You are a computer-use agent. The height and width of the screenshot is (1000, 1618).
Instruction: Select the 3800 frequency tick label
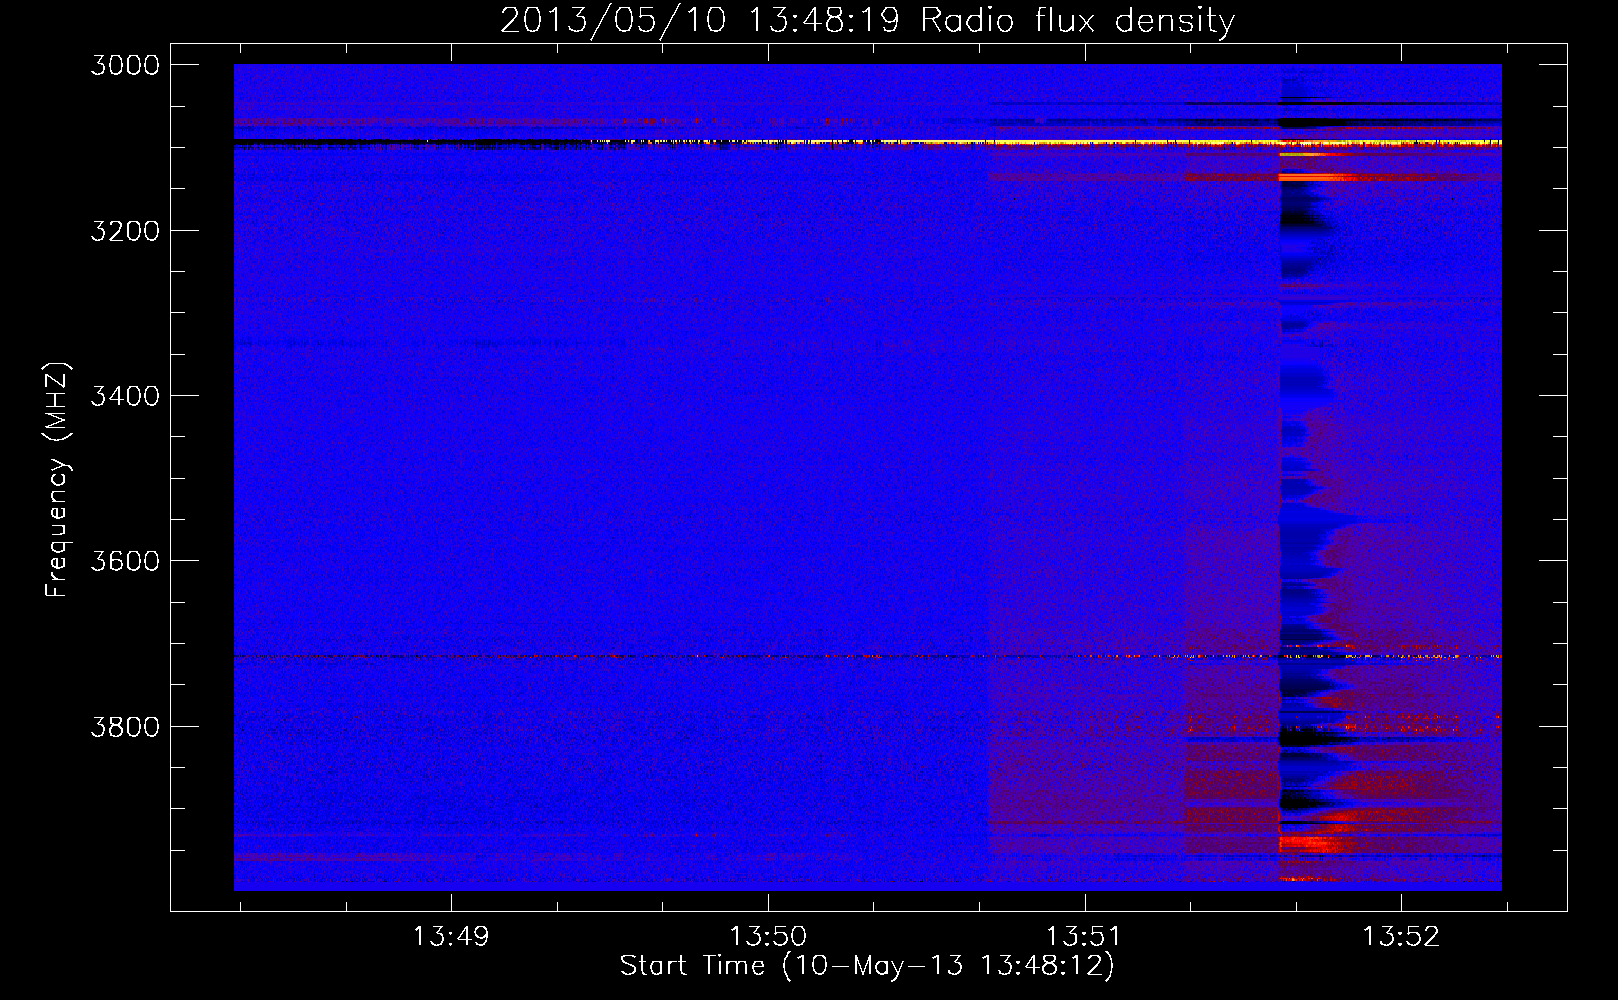tap(125, 726)
